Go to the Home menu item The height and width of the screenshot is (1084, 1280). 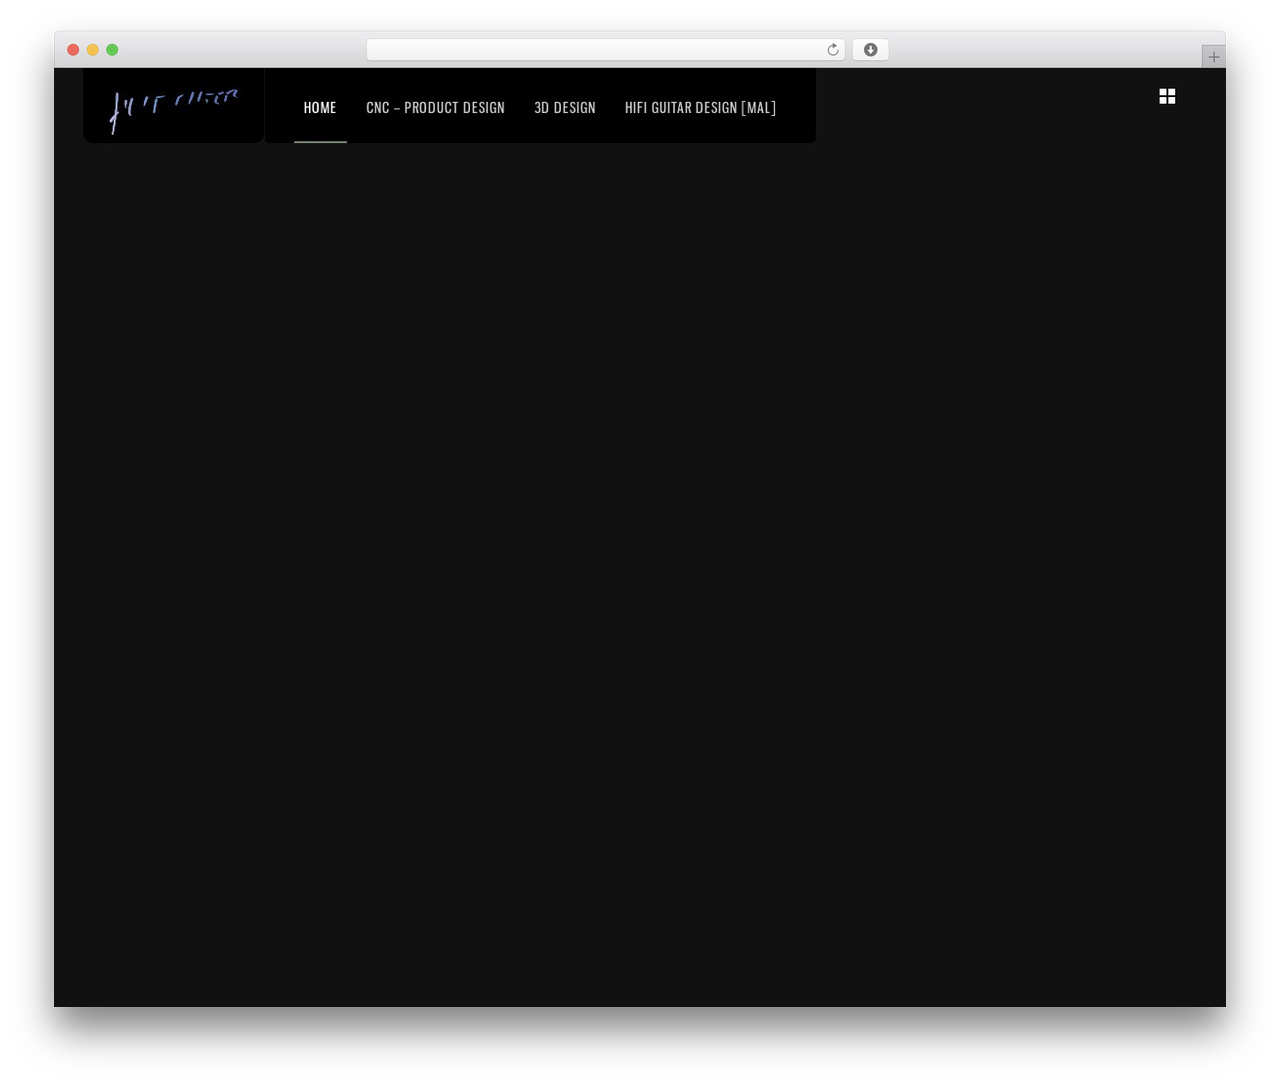click(x=320, y=107)
